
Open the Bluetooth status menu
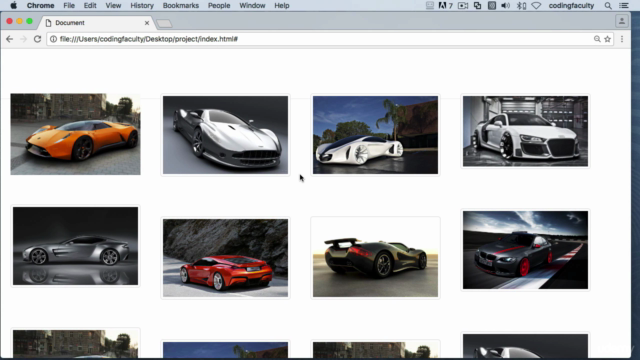[x=521, y=5]
